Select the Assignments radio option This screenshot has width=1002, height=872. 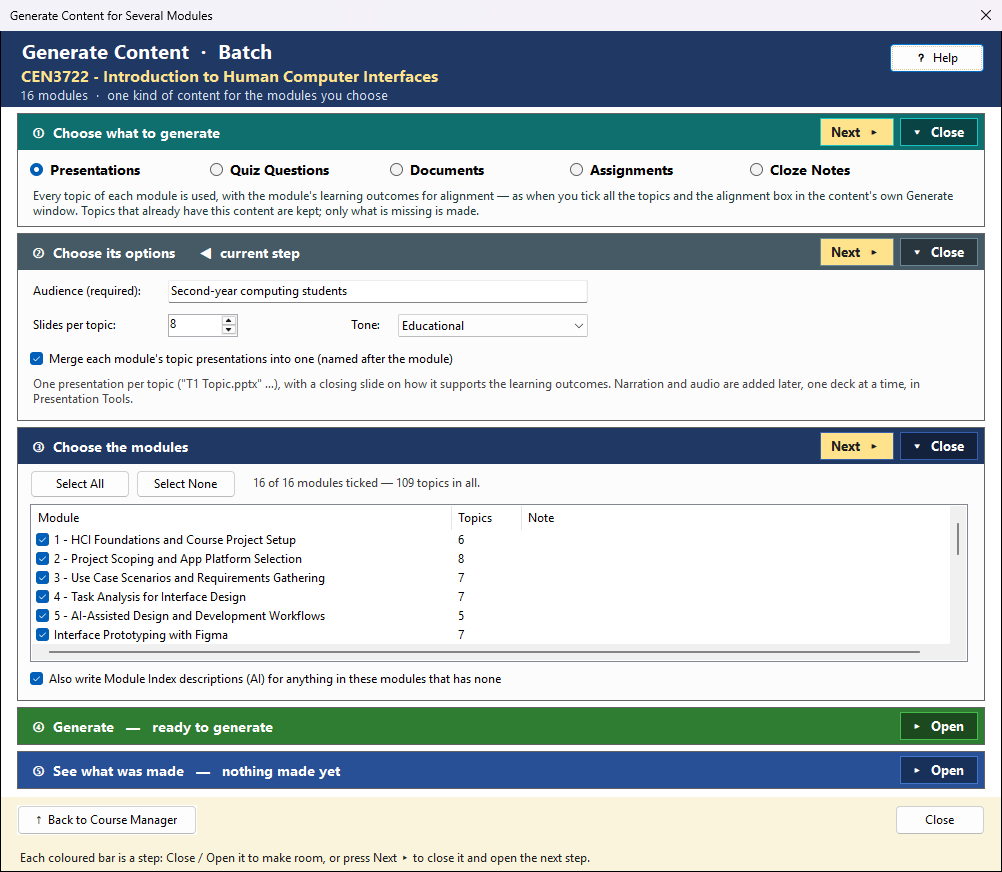[621, 170]
